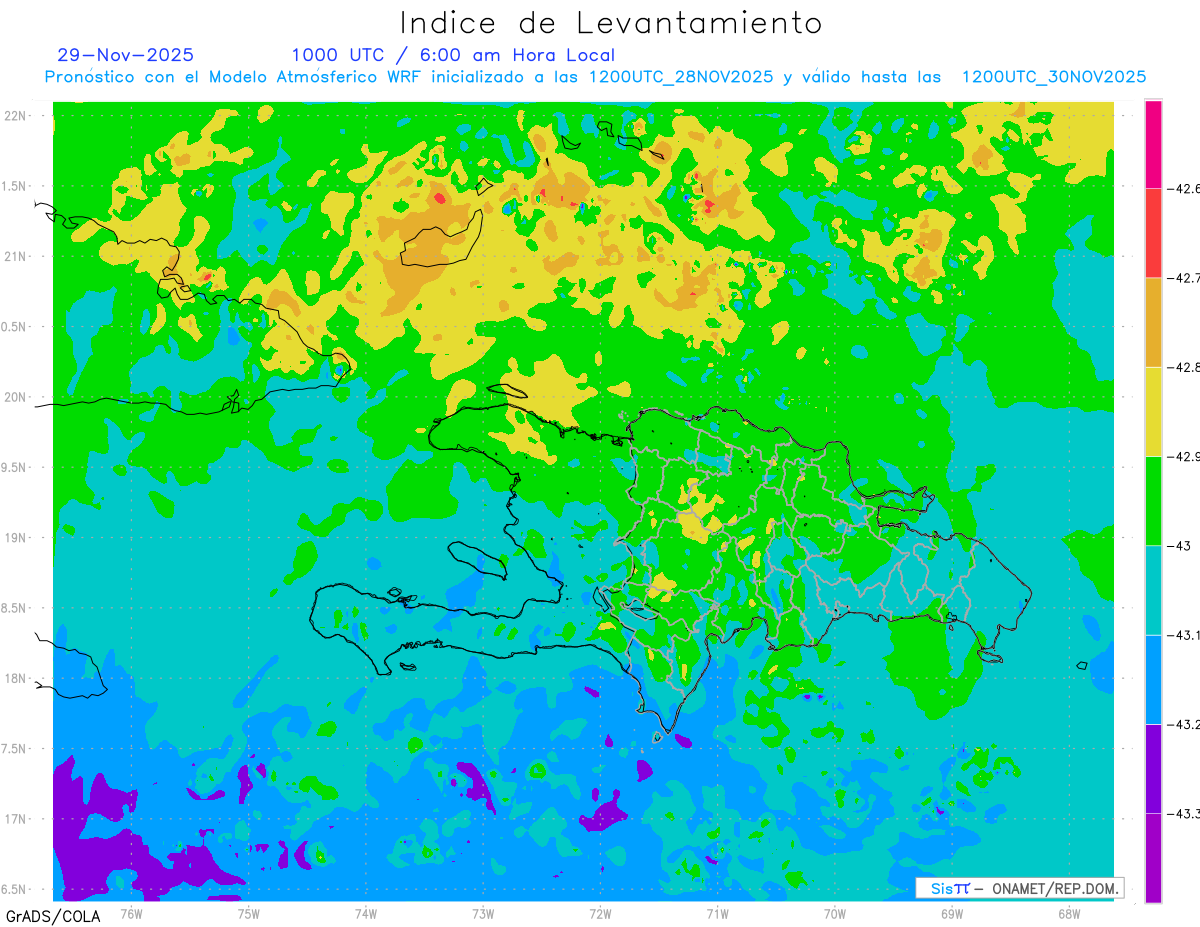The image size is (1200, 927).
Task: Click the "76W" longitude label
Action: click(x=132, y=914)
